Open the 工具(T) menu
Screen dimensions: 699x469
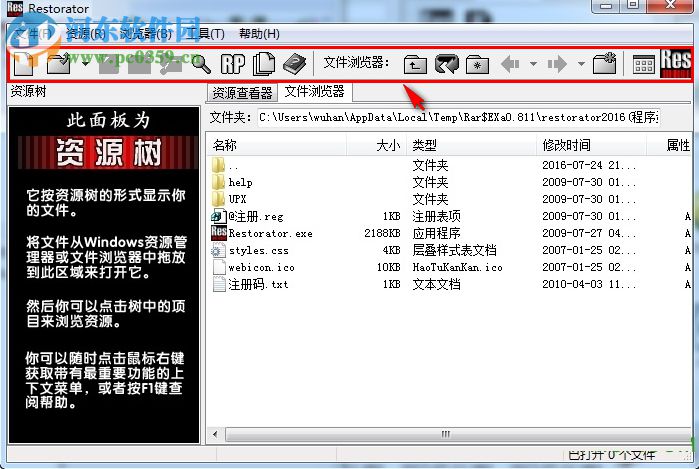click(205, 34)
